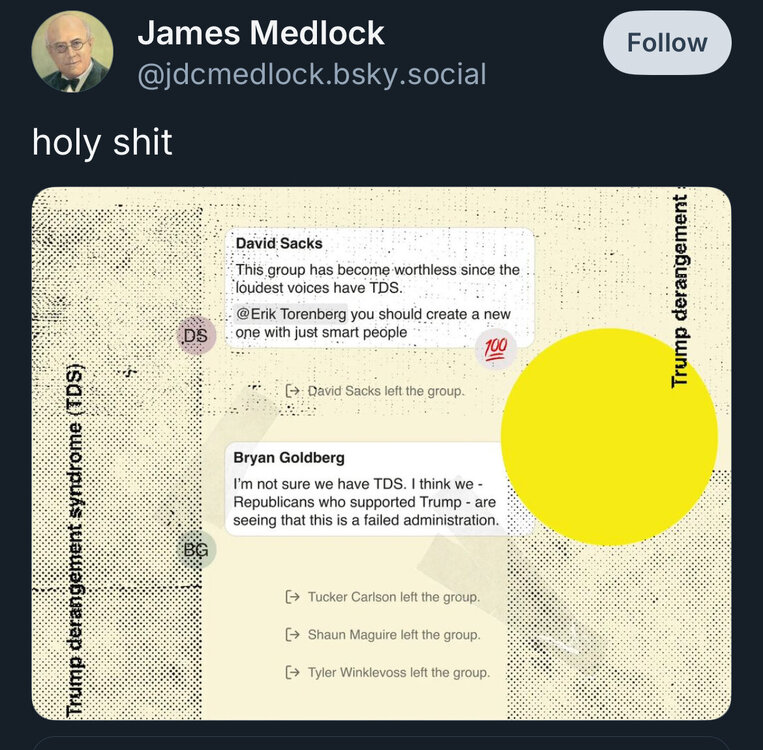Click the DS avatar circle

pyautogui.click(x=195, y=336)
